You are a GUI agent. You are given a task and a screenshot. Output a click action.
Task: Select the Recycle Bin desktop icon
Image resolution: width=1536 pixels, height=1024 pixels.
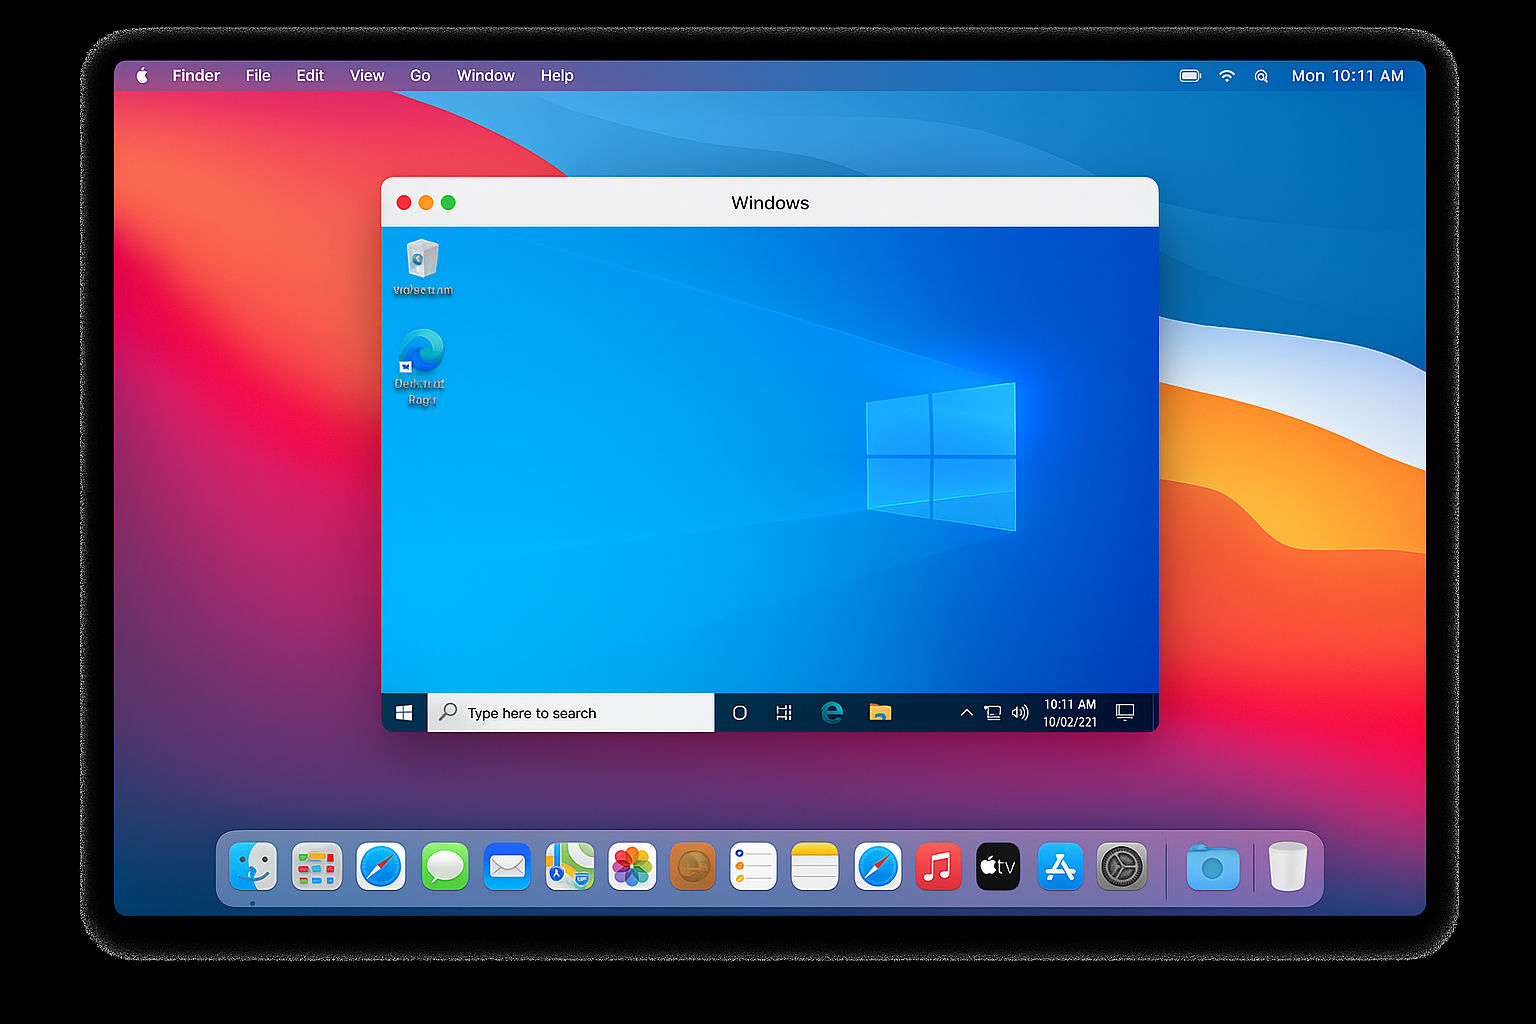coord(422,268)
